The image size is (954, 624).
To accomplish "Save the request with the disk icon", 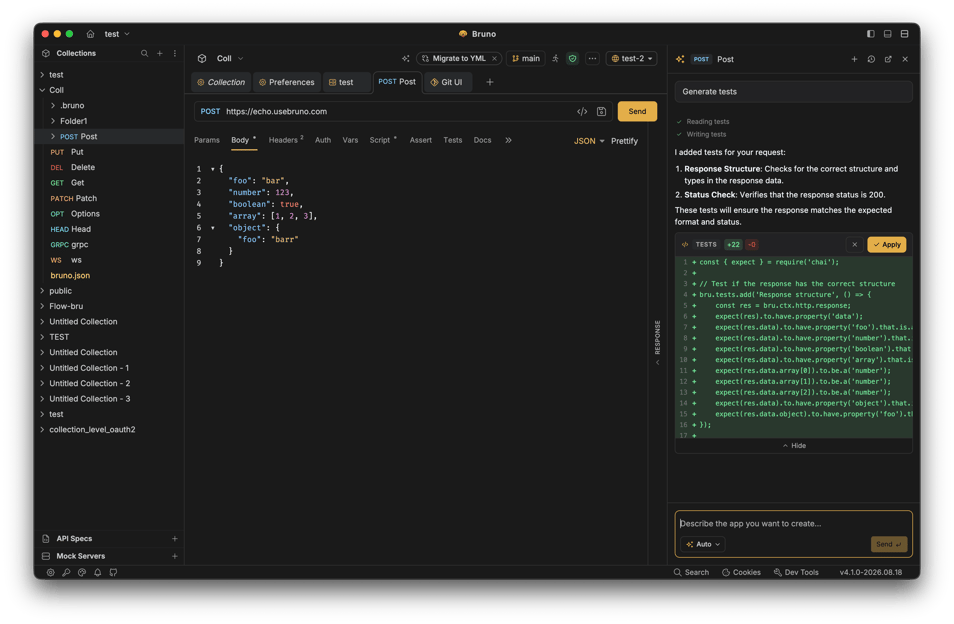I will [601, 111].
